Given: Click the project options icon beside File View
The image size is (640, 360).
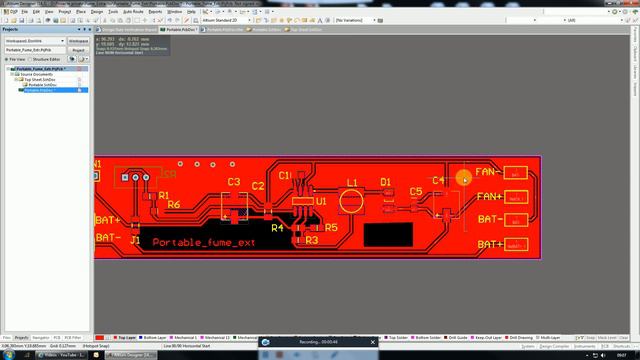Looking at the screenshot, I should pos(72,59).
